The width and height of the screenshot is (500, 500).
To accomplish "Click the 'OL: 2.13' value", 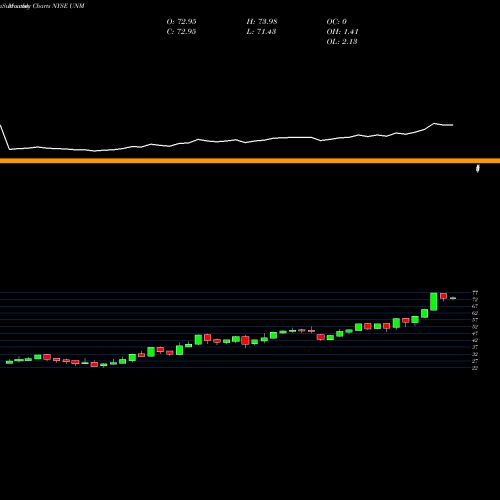I will (x=342, y=42).
